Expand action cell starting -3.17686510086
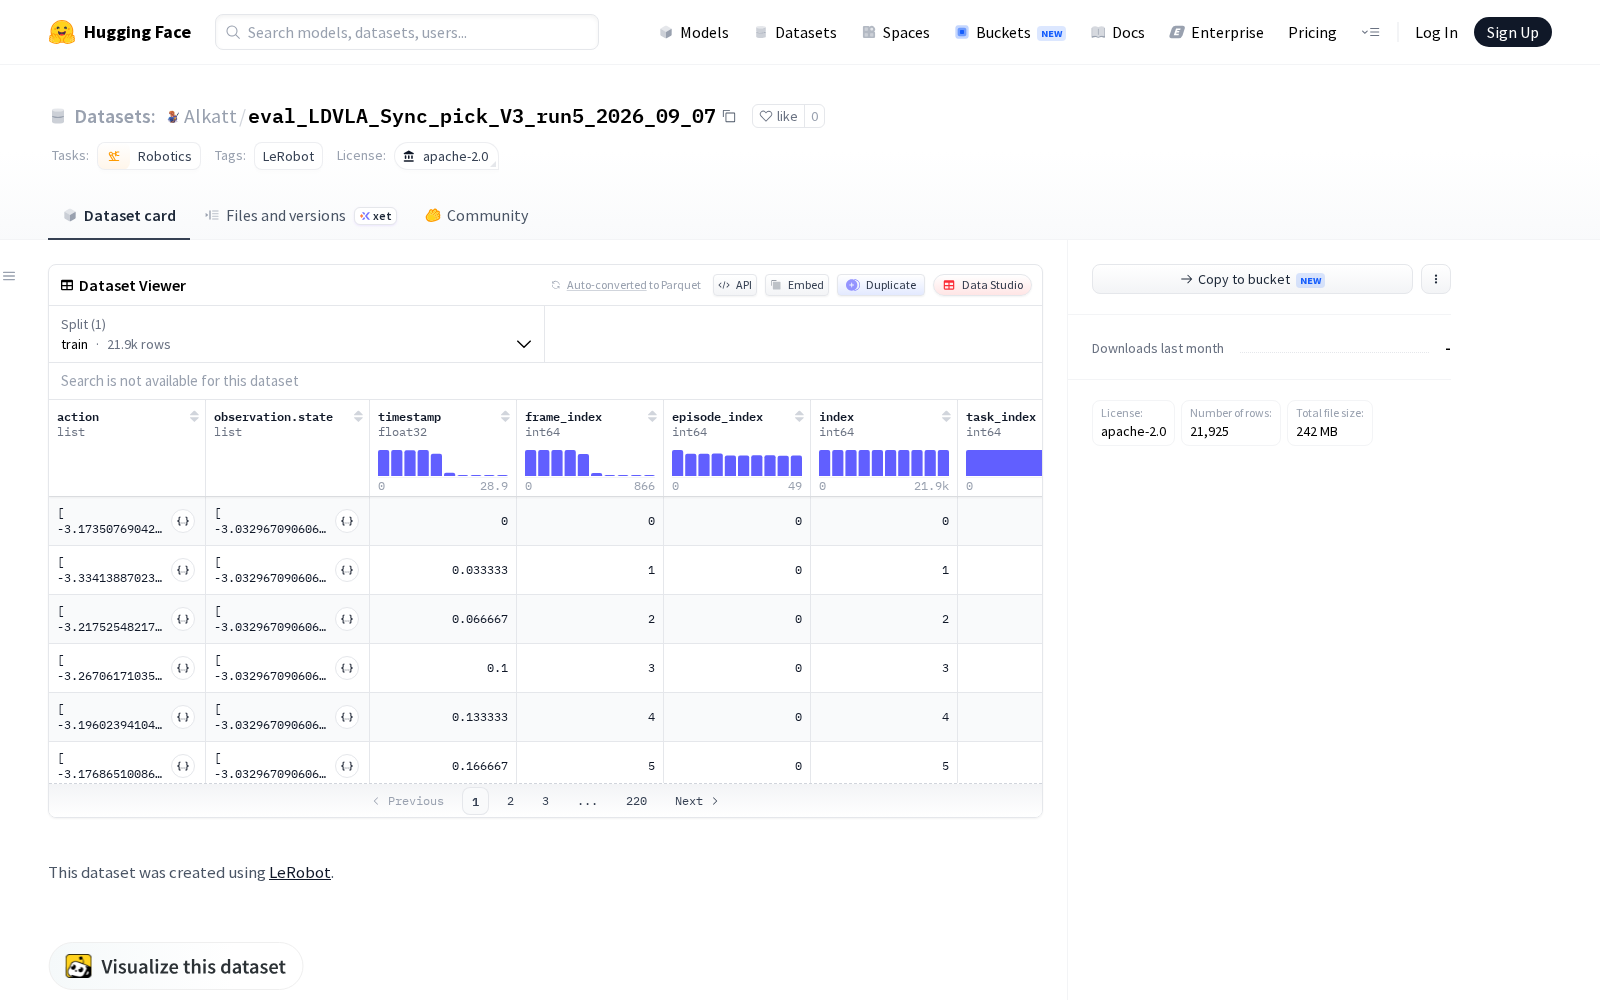The image size is (1600, 1000). pyautogui.click(x=183, y=766)
